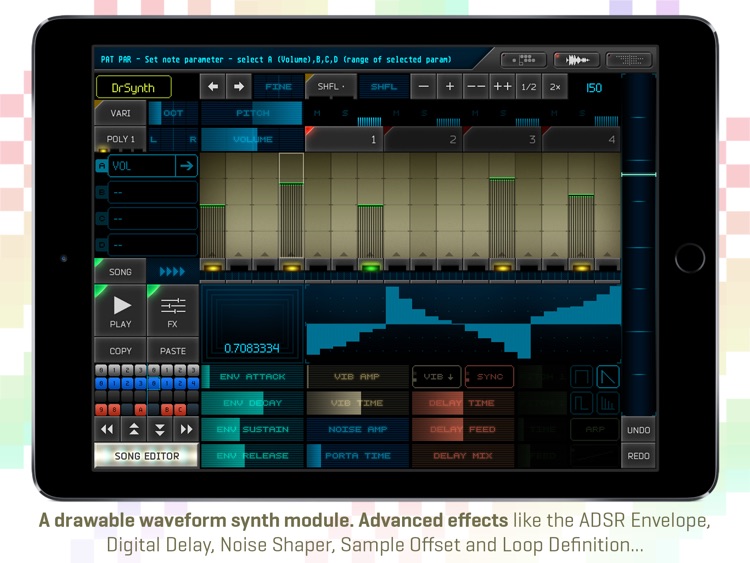Switch to pattern tab 1
Viewport: 750px width, 563px height.
click(x=344, y=139)
